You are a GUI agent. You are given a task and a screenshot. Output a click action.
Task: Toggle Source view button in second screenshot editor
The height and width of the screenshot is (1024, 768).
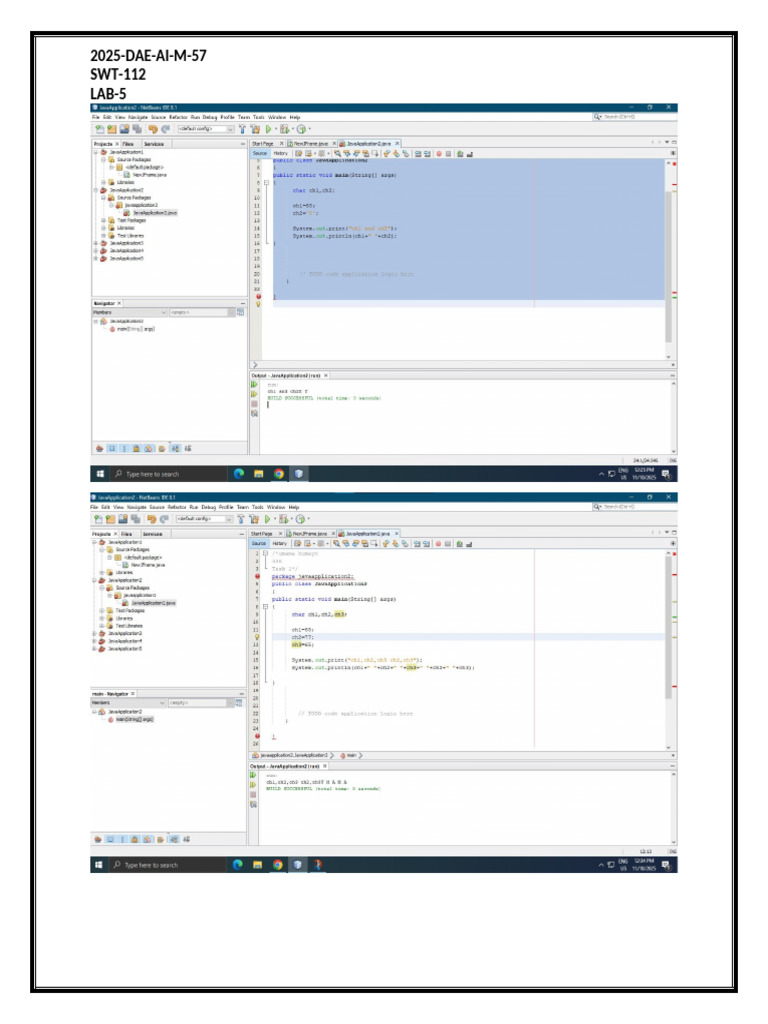259,543
